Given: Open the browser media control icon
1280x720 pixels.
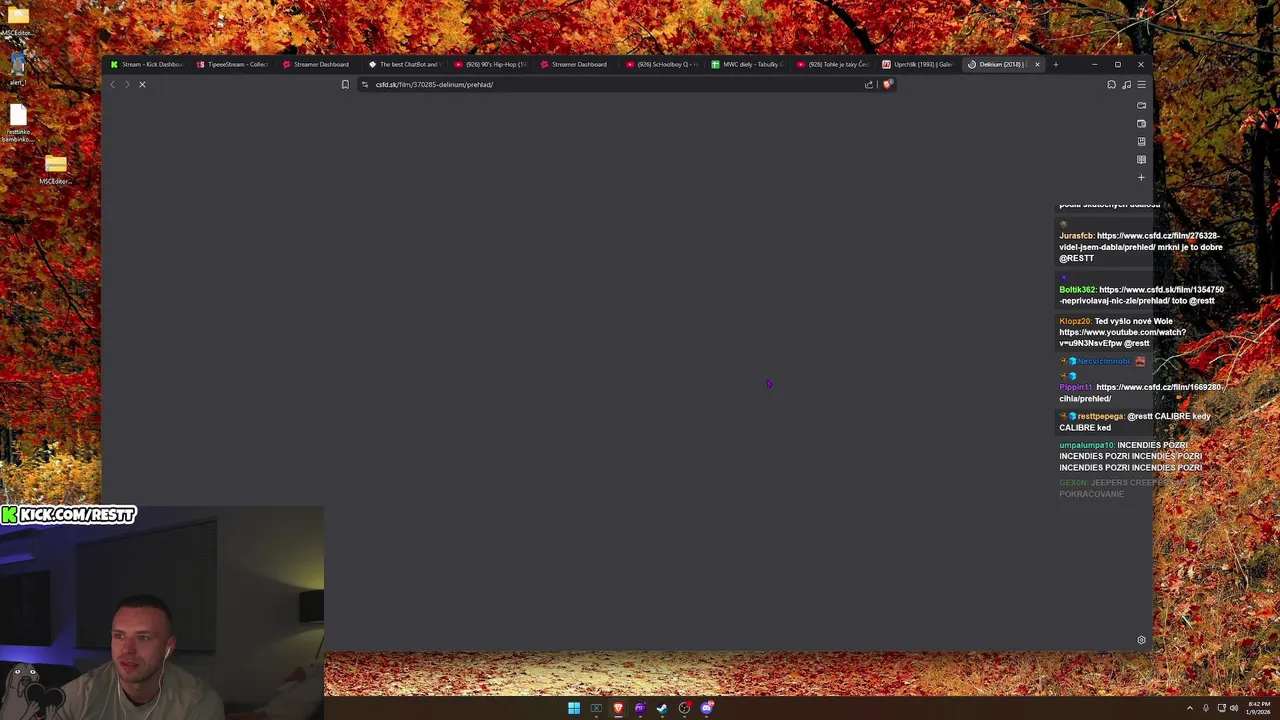Looking at the screenshot, I should [1126, 84].
